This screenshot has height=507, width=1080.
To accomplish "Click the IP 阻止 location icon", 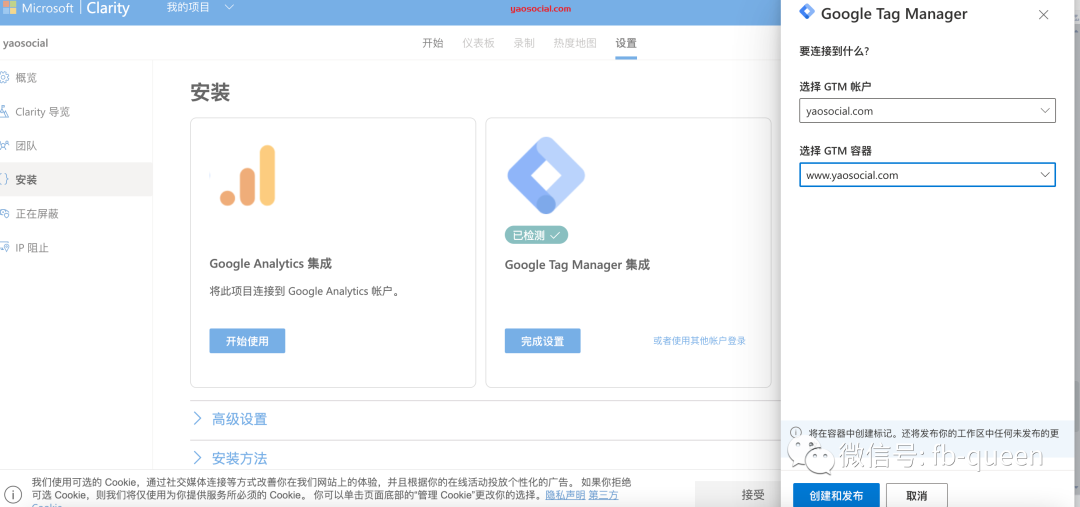I will coord(5,248).
